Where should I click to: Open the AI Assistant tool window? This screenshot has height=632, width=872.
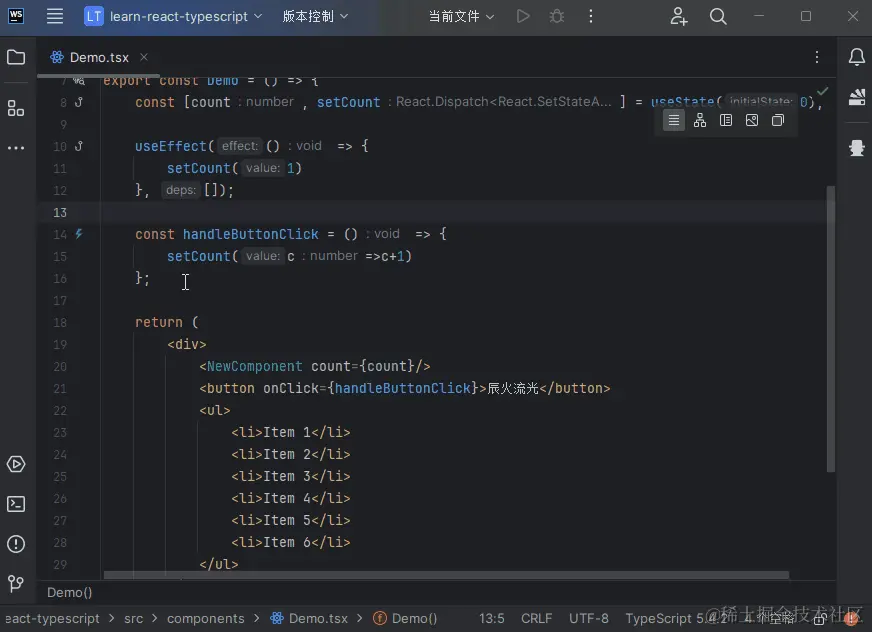(x=857, y=147)
